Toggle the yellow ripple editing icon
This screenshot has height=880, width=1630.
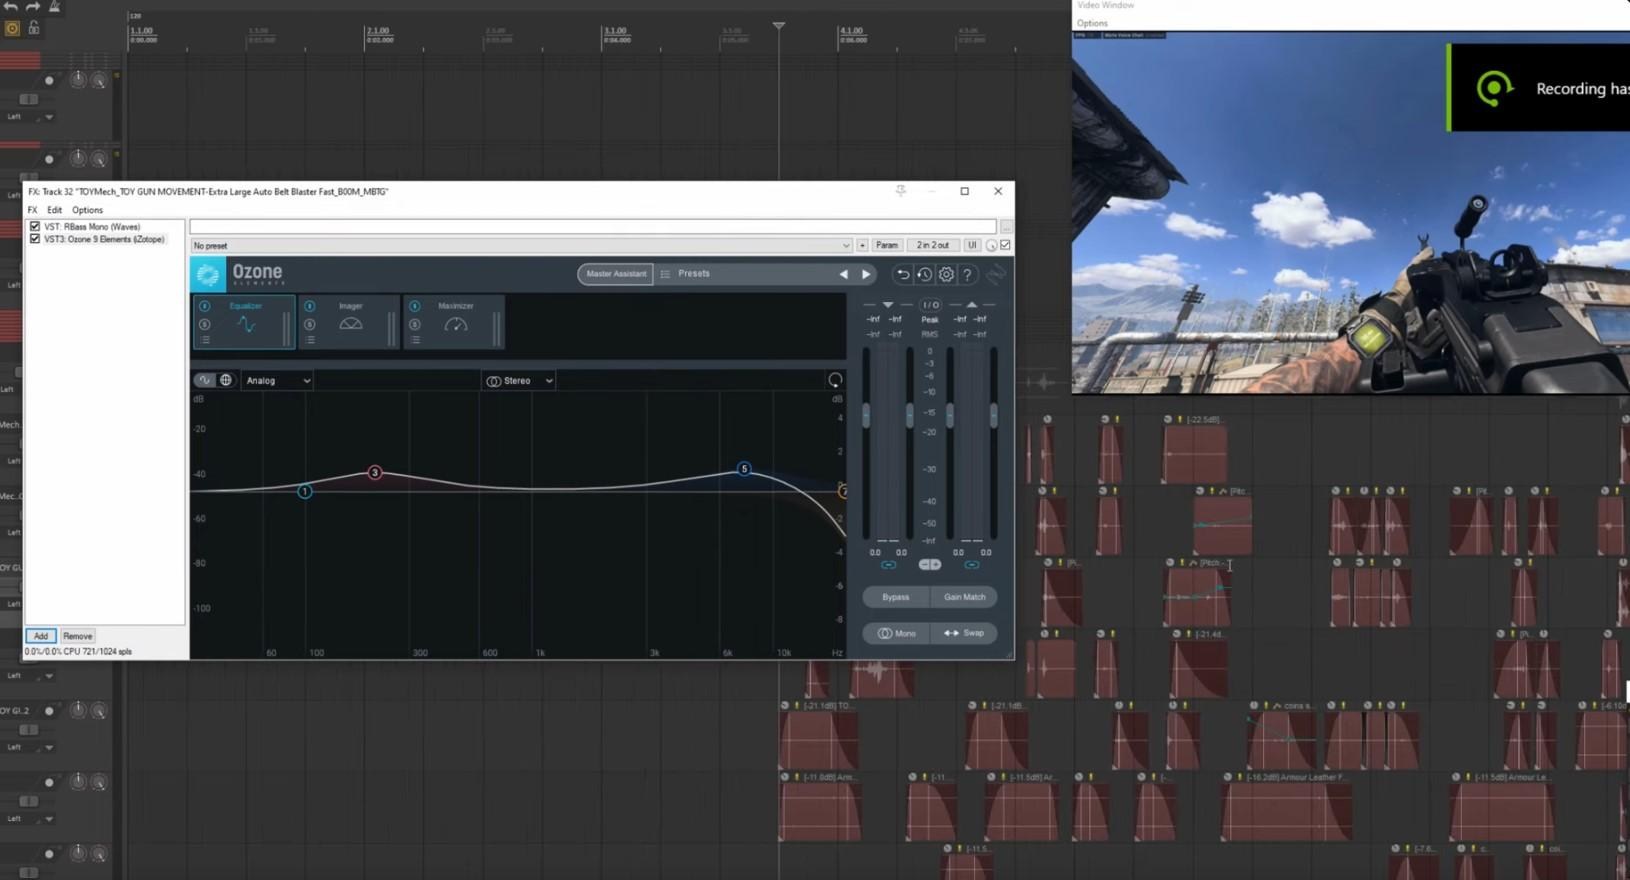tap(12, 29)
